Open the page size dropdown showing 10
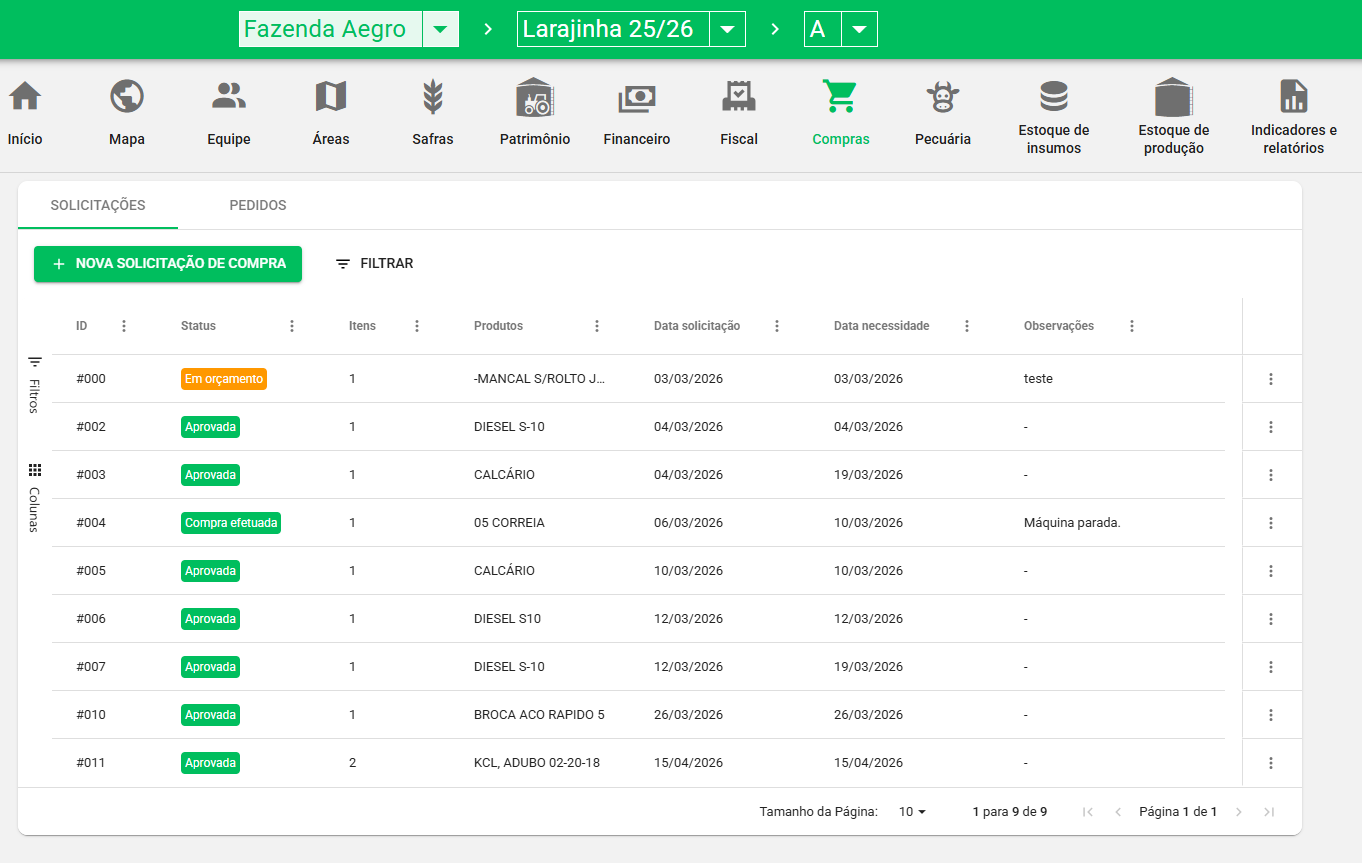 tap(912, 812)
